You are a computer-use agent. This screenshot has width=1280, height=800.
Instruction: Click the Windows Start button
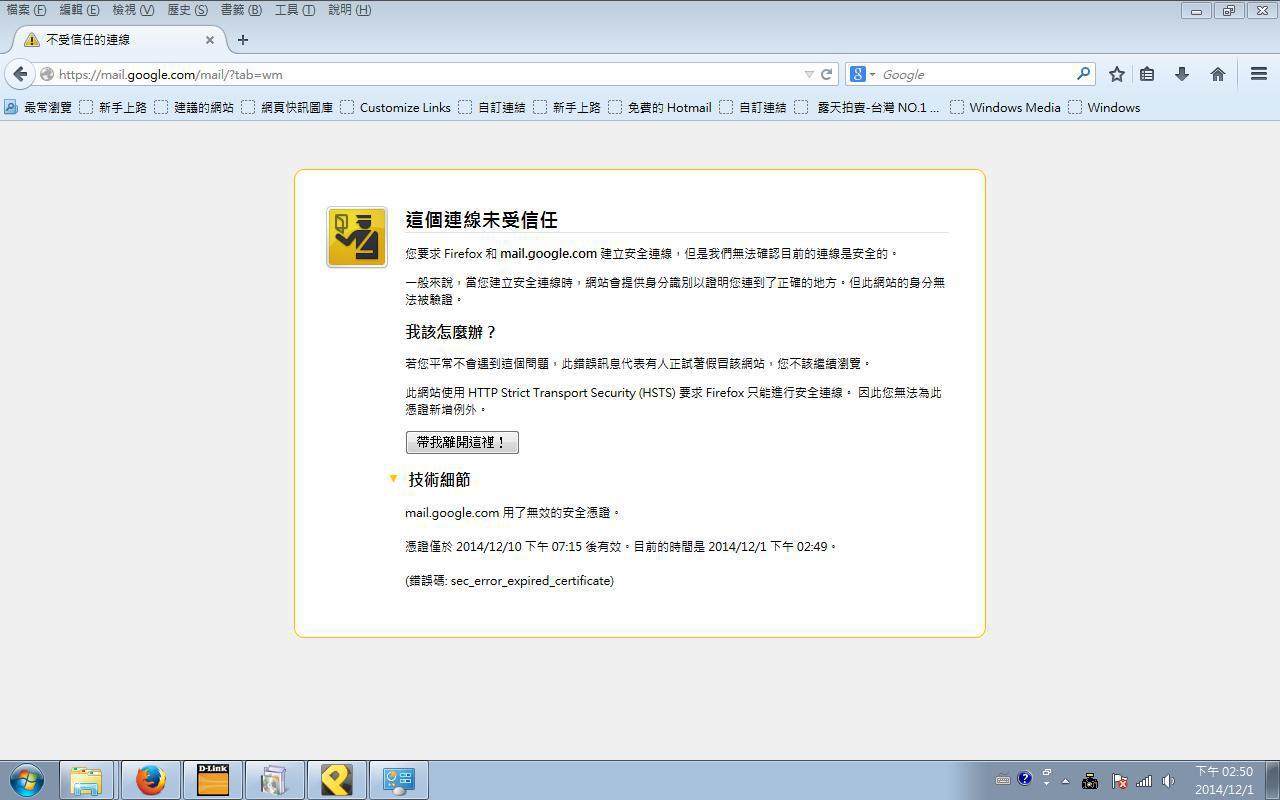pyautogui.click(x=27, y=780)
